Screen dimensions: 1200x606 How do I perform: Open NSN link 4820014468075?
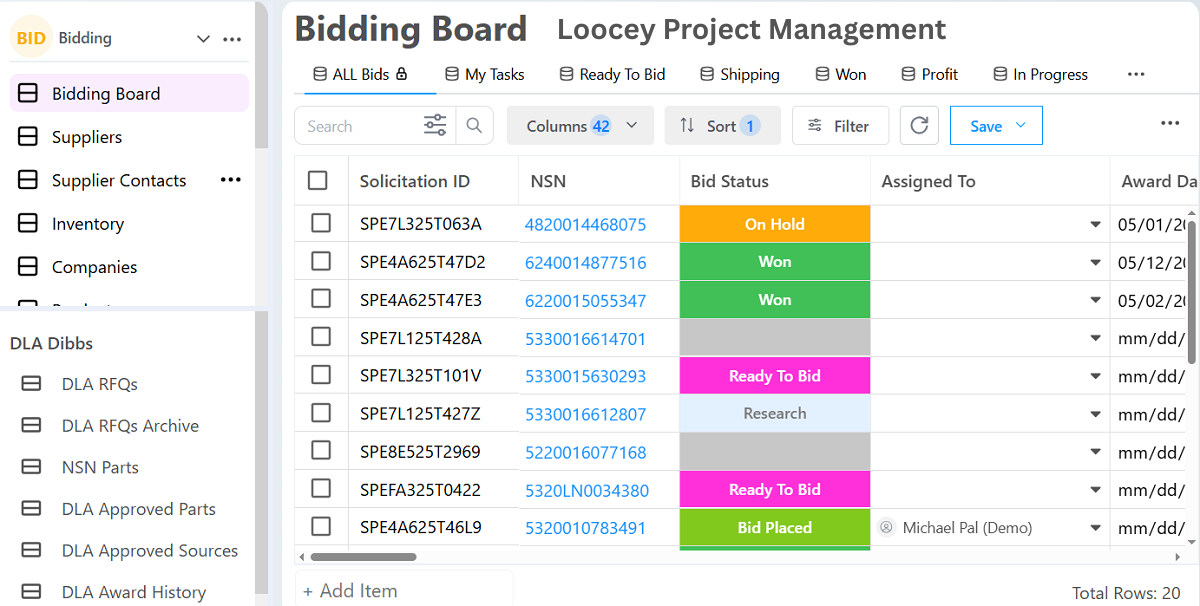coord(585,225)
